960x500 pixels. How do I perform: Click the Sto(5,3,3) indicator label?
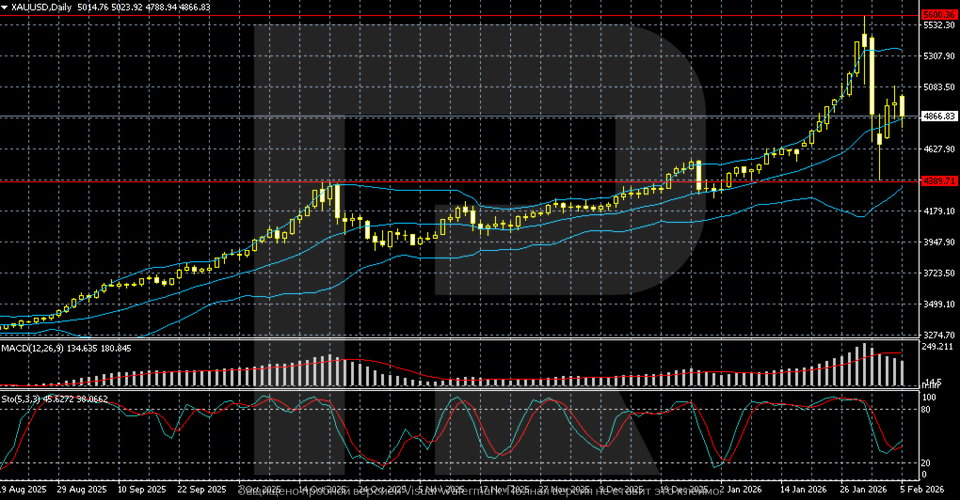pos(25,400)
